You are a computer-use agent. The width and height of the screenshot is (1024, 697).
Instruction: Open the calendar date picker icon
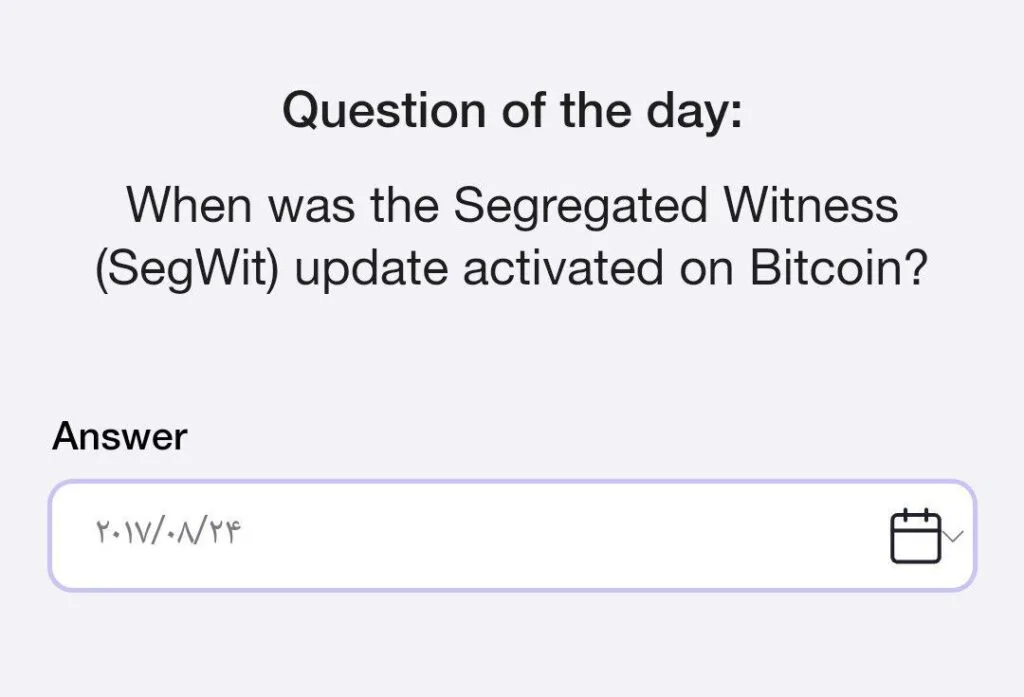pyautogui.click(x=914, y=536)
